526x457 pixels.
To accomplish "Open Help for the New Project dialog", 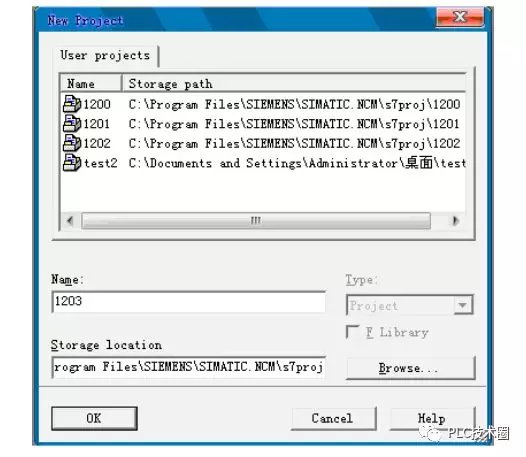I will [432, 418].
